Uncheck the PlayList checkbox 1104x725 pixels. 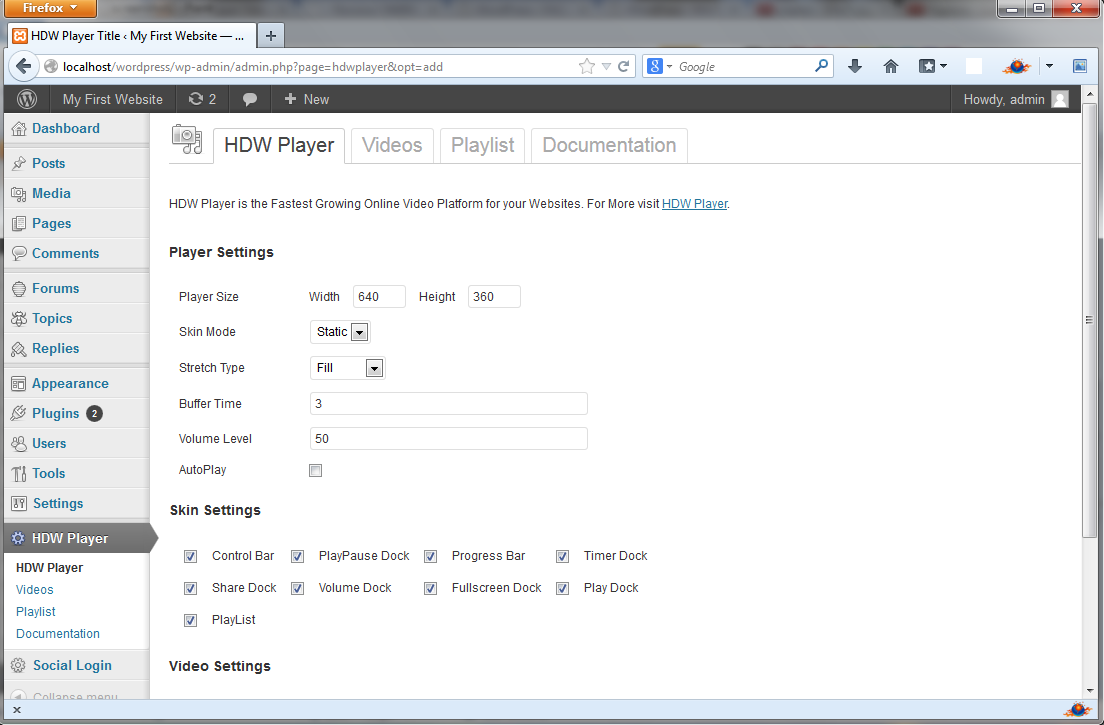[x=190, y=621]
